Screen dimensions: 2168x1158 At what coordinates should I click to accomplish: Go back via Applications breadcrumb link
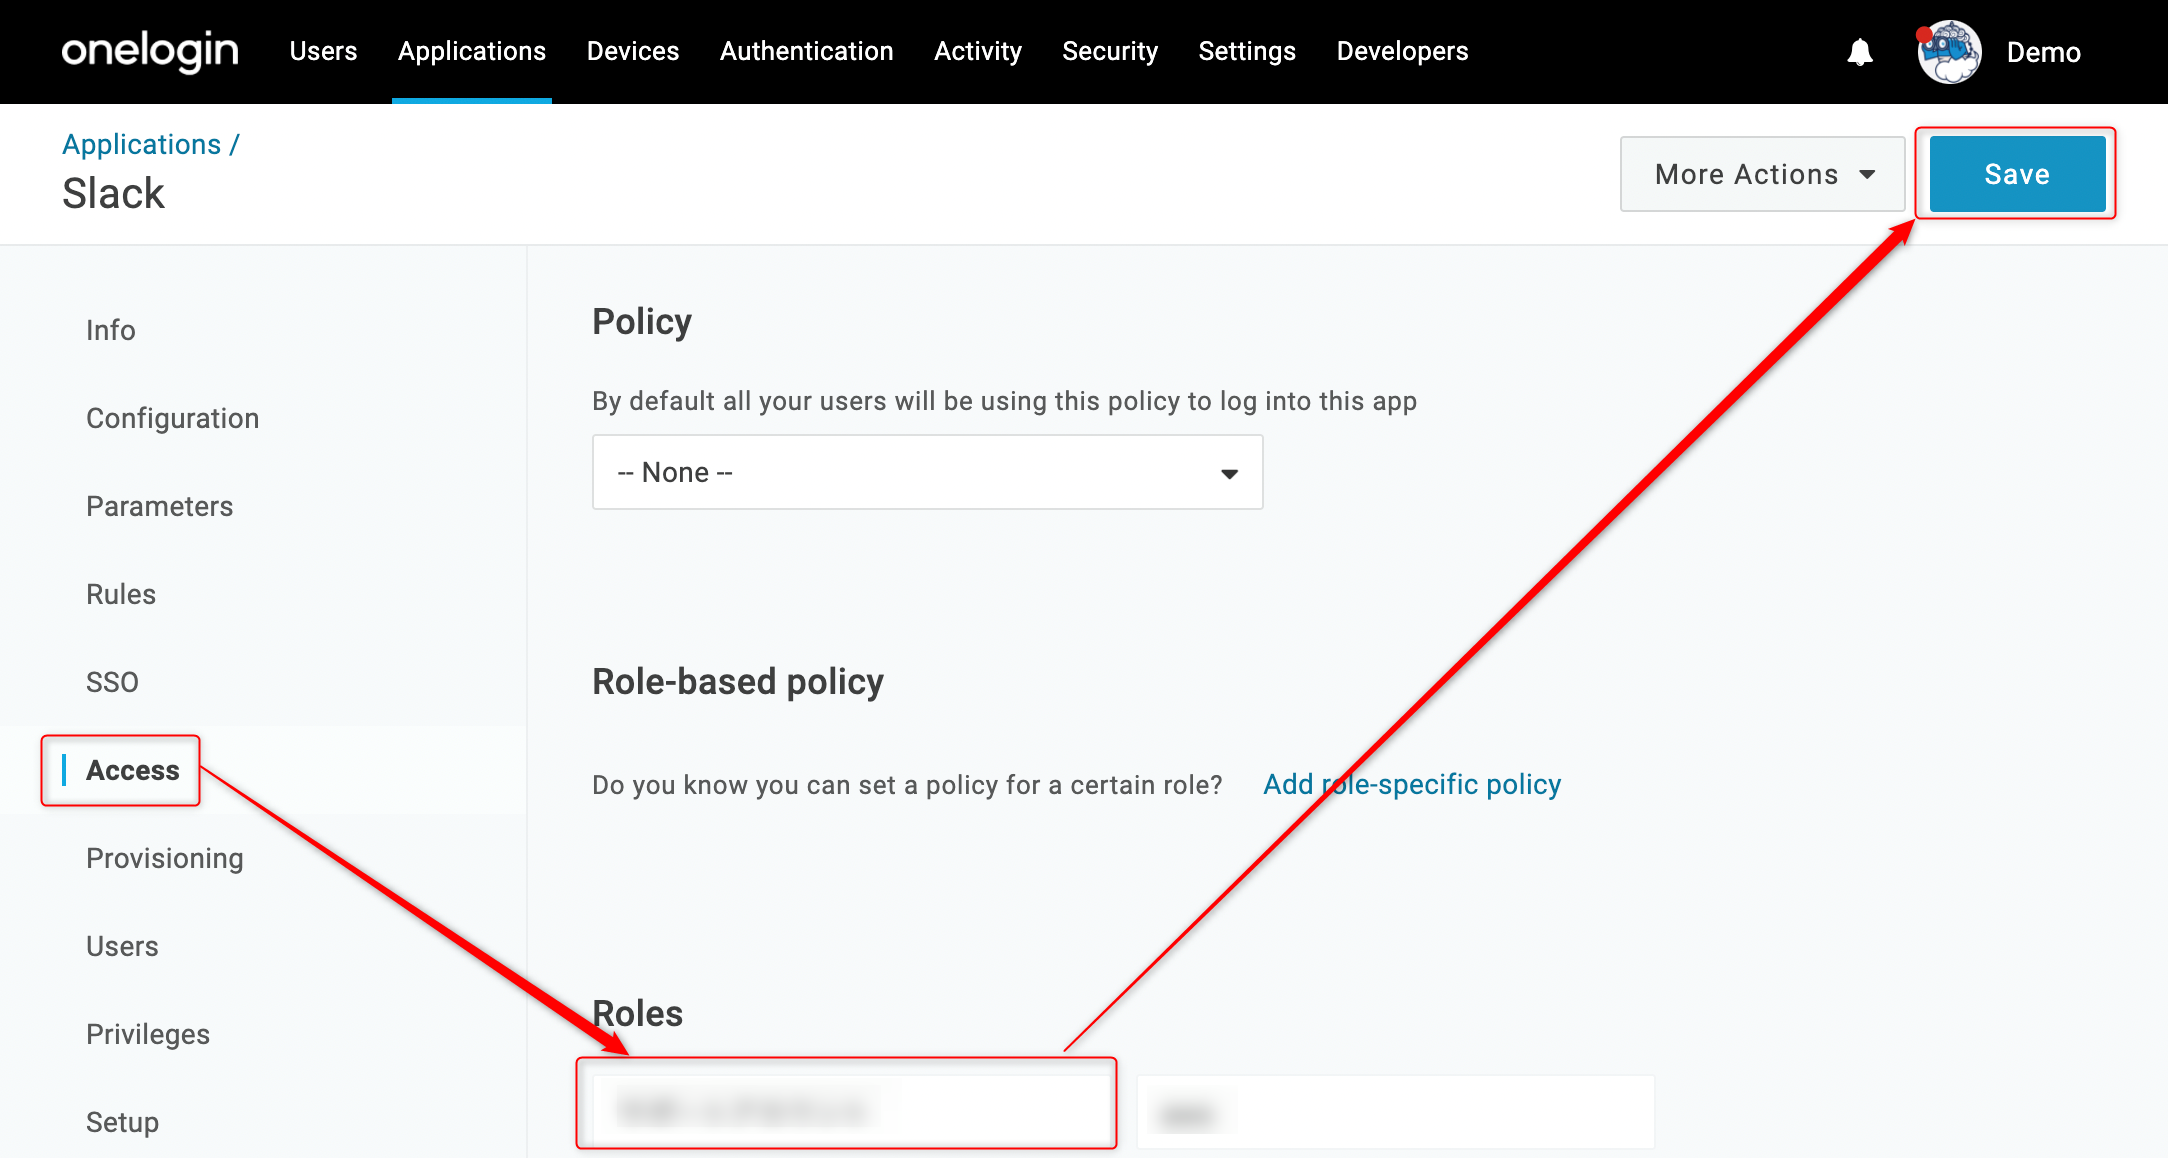pos(141,144)
